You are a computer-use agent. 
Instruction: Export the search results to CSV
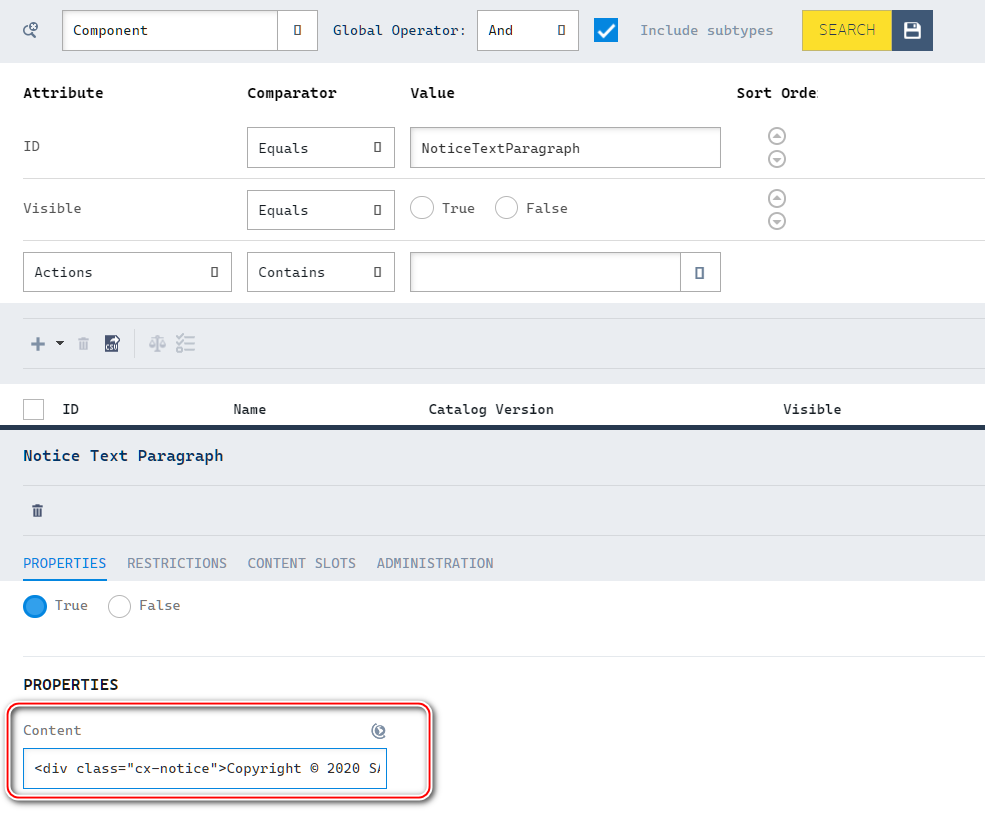[111, 343]
